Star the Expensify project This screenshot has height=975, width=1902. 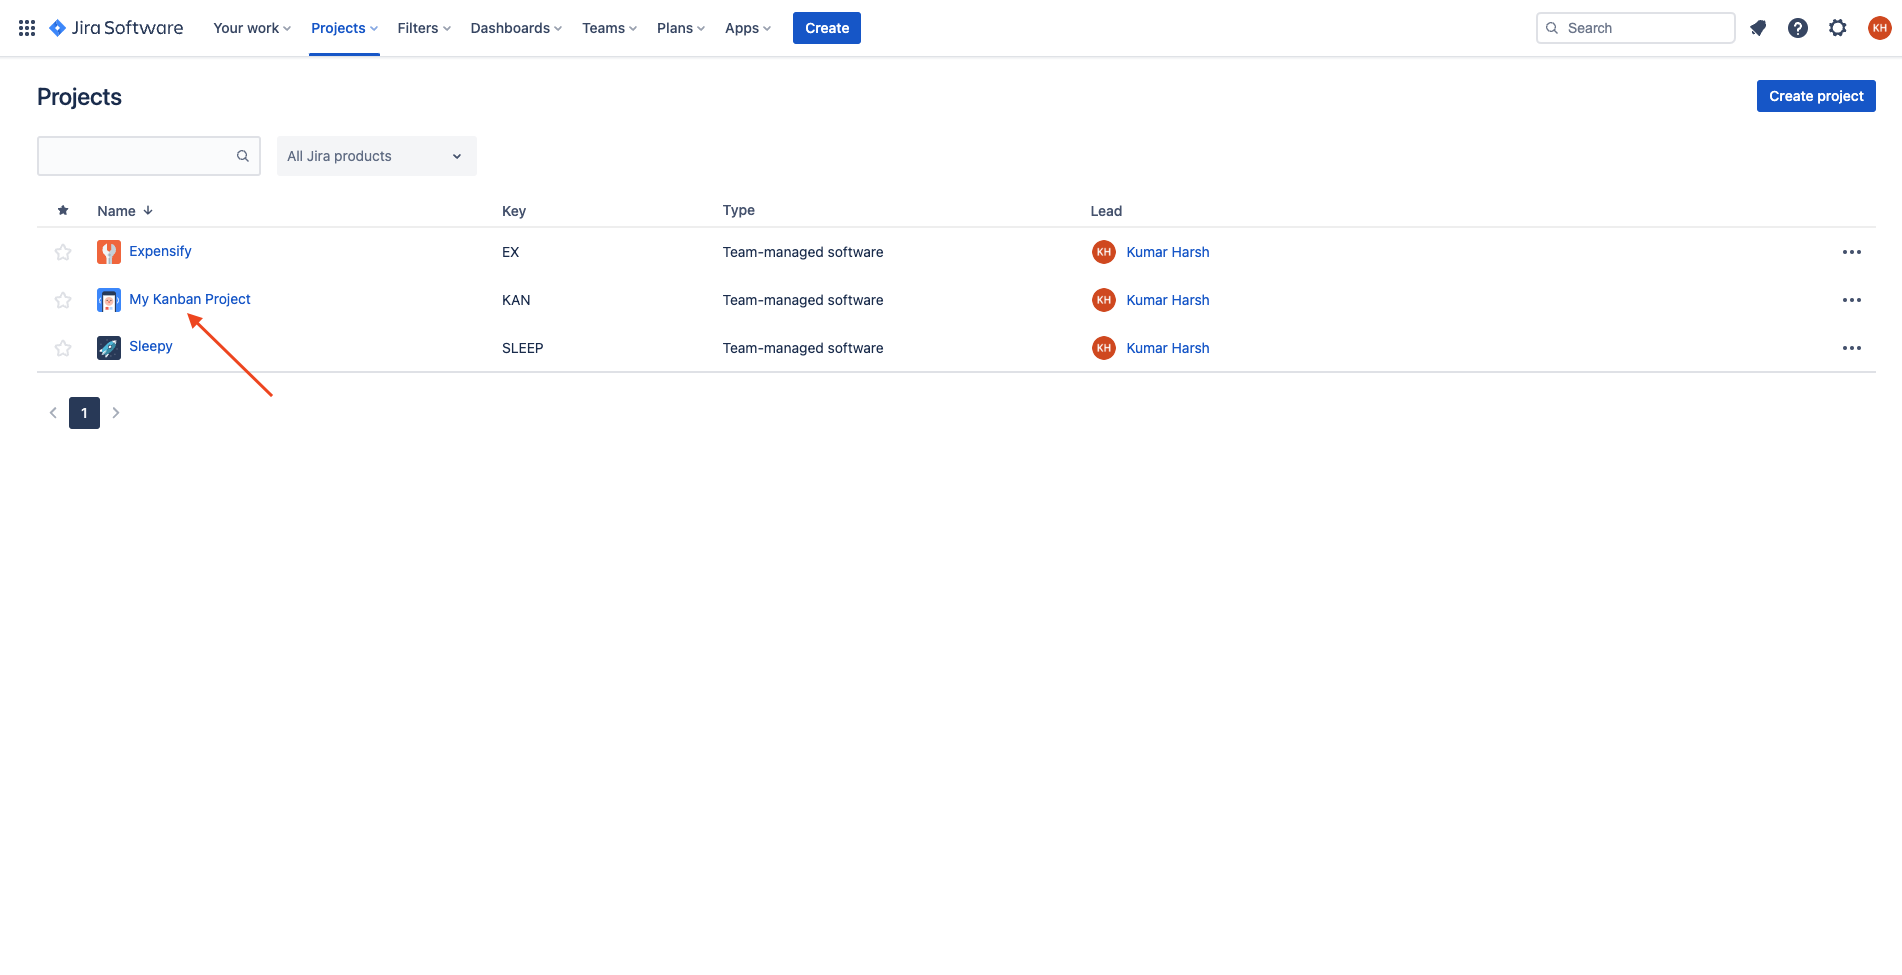63,251
